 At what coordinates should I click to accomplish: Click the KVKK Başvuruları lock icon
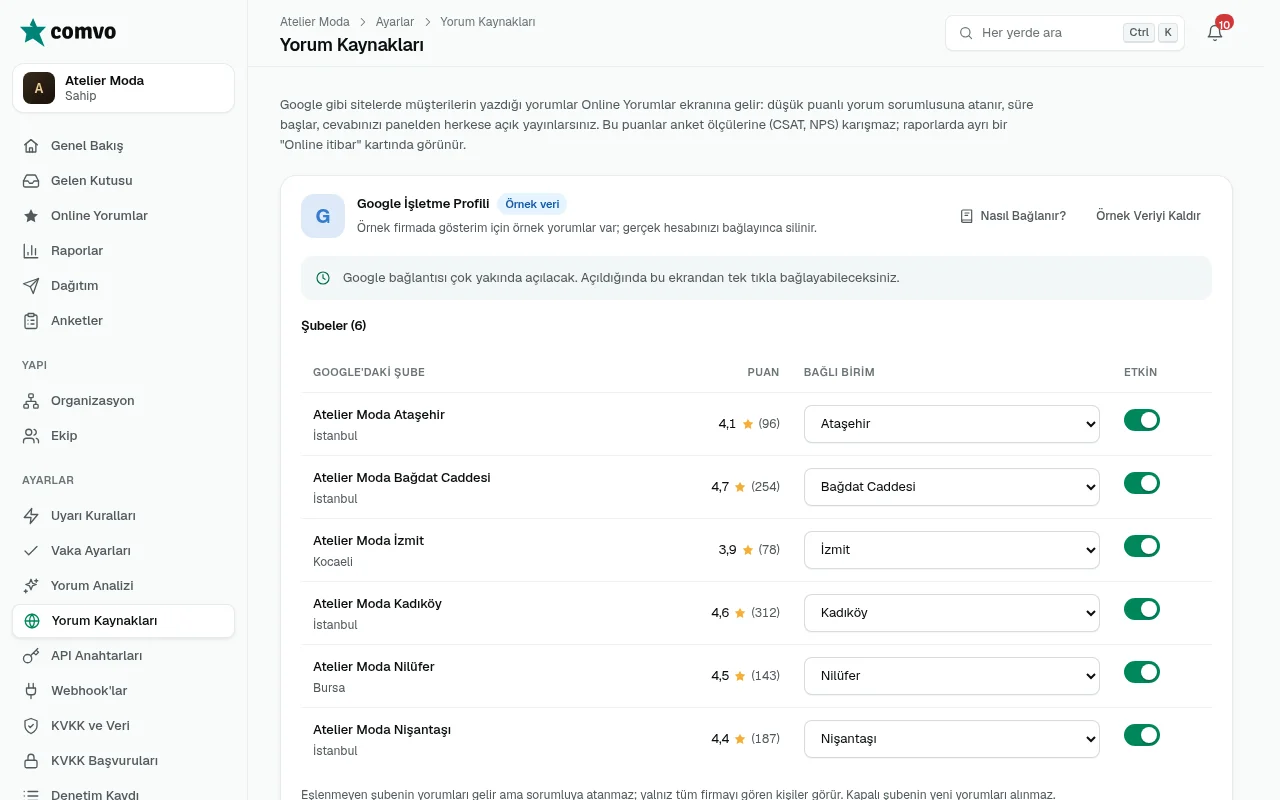click(x=31, y=761)
